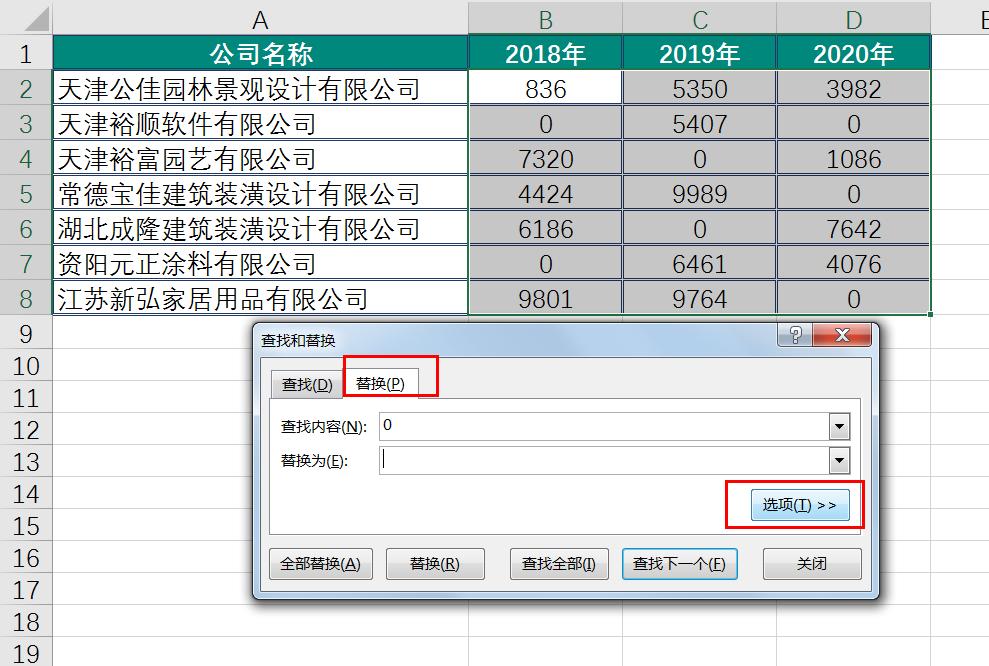Click the 关闭 button to dismiss dialog
The width and height of the screenshot is (989, 666).
(812, 563)
